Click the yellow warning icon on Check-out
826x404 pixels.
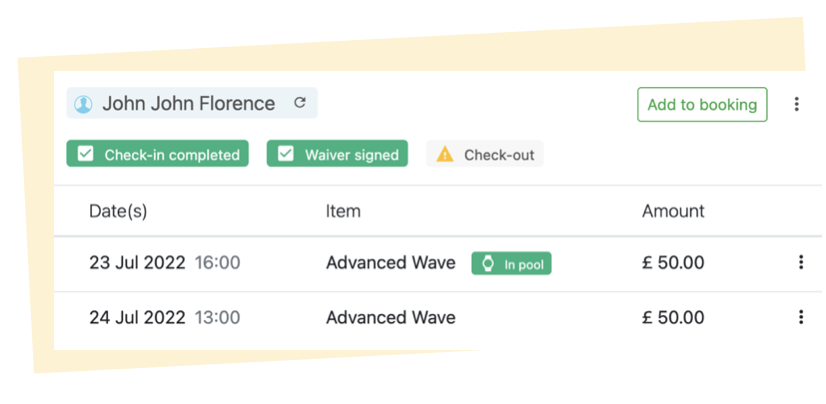pos(445,154)
